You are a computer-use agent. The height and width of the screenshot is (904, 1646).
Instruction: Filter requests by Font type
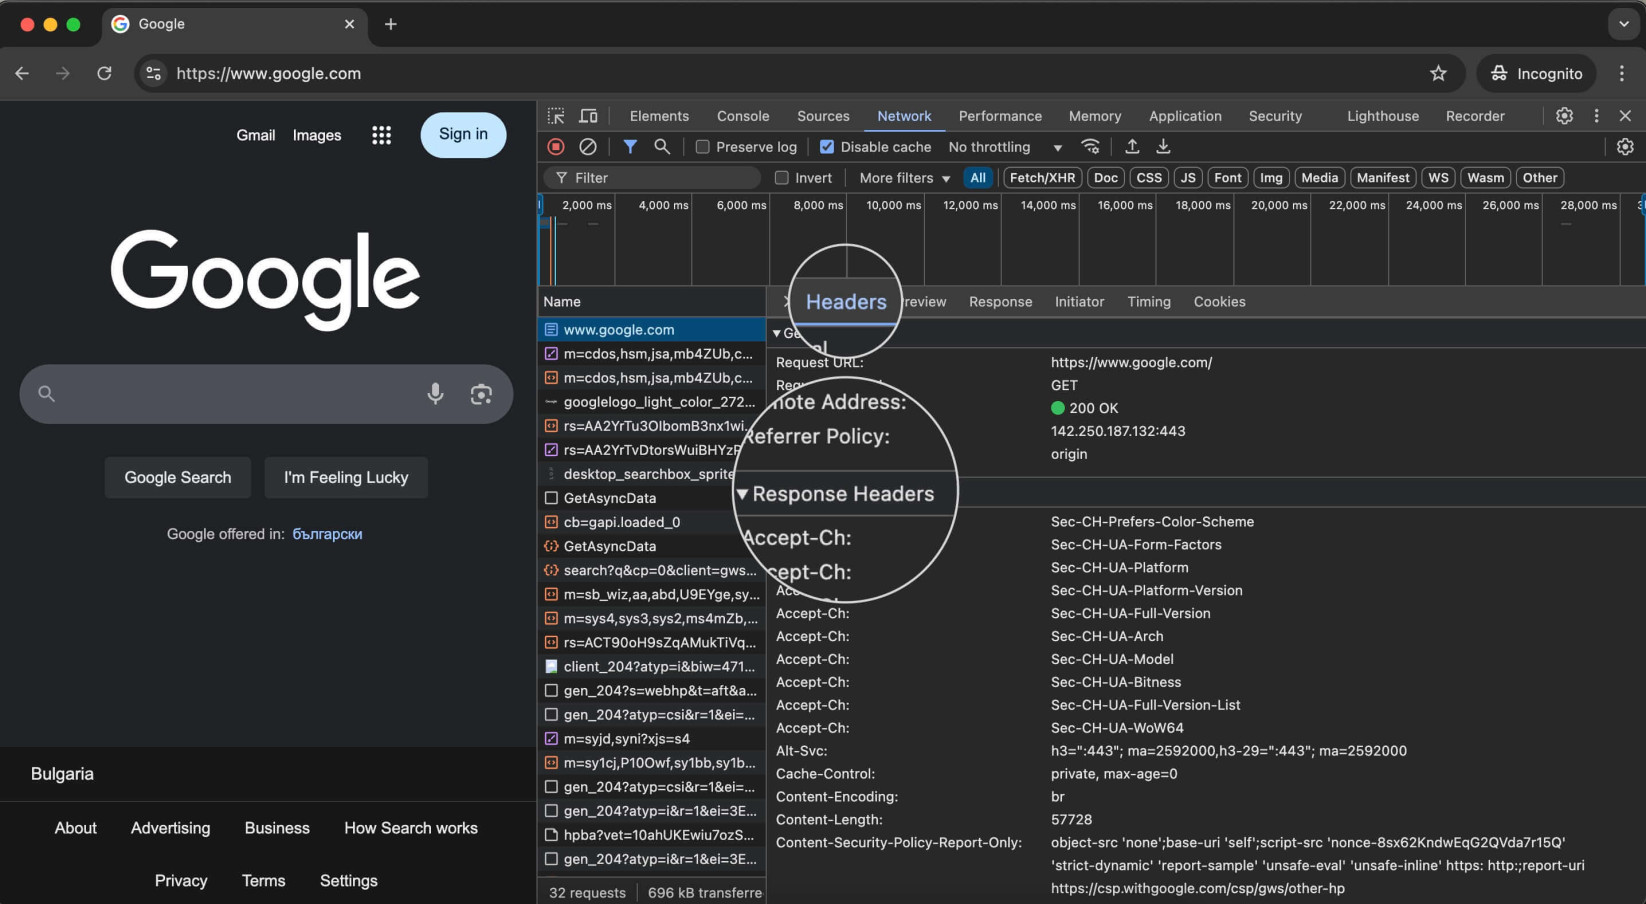[1228, 178]
